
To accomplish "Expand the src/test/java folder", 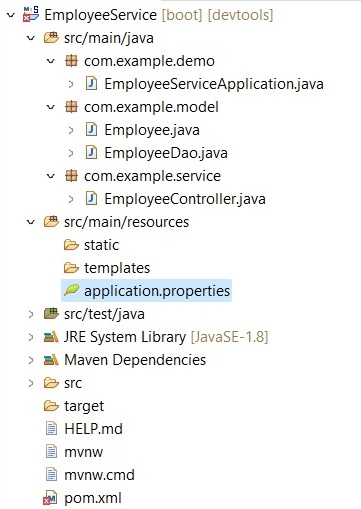I will pyautogui.click(x=31, y=314).
